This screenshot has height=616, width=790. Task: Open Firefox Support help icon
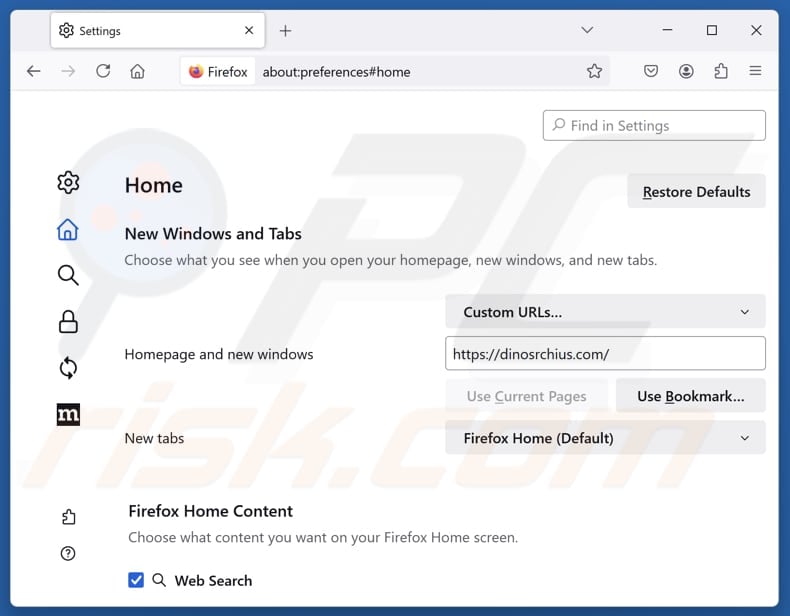68,554
